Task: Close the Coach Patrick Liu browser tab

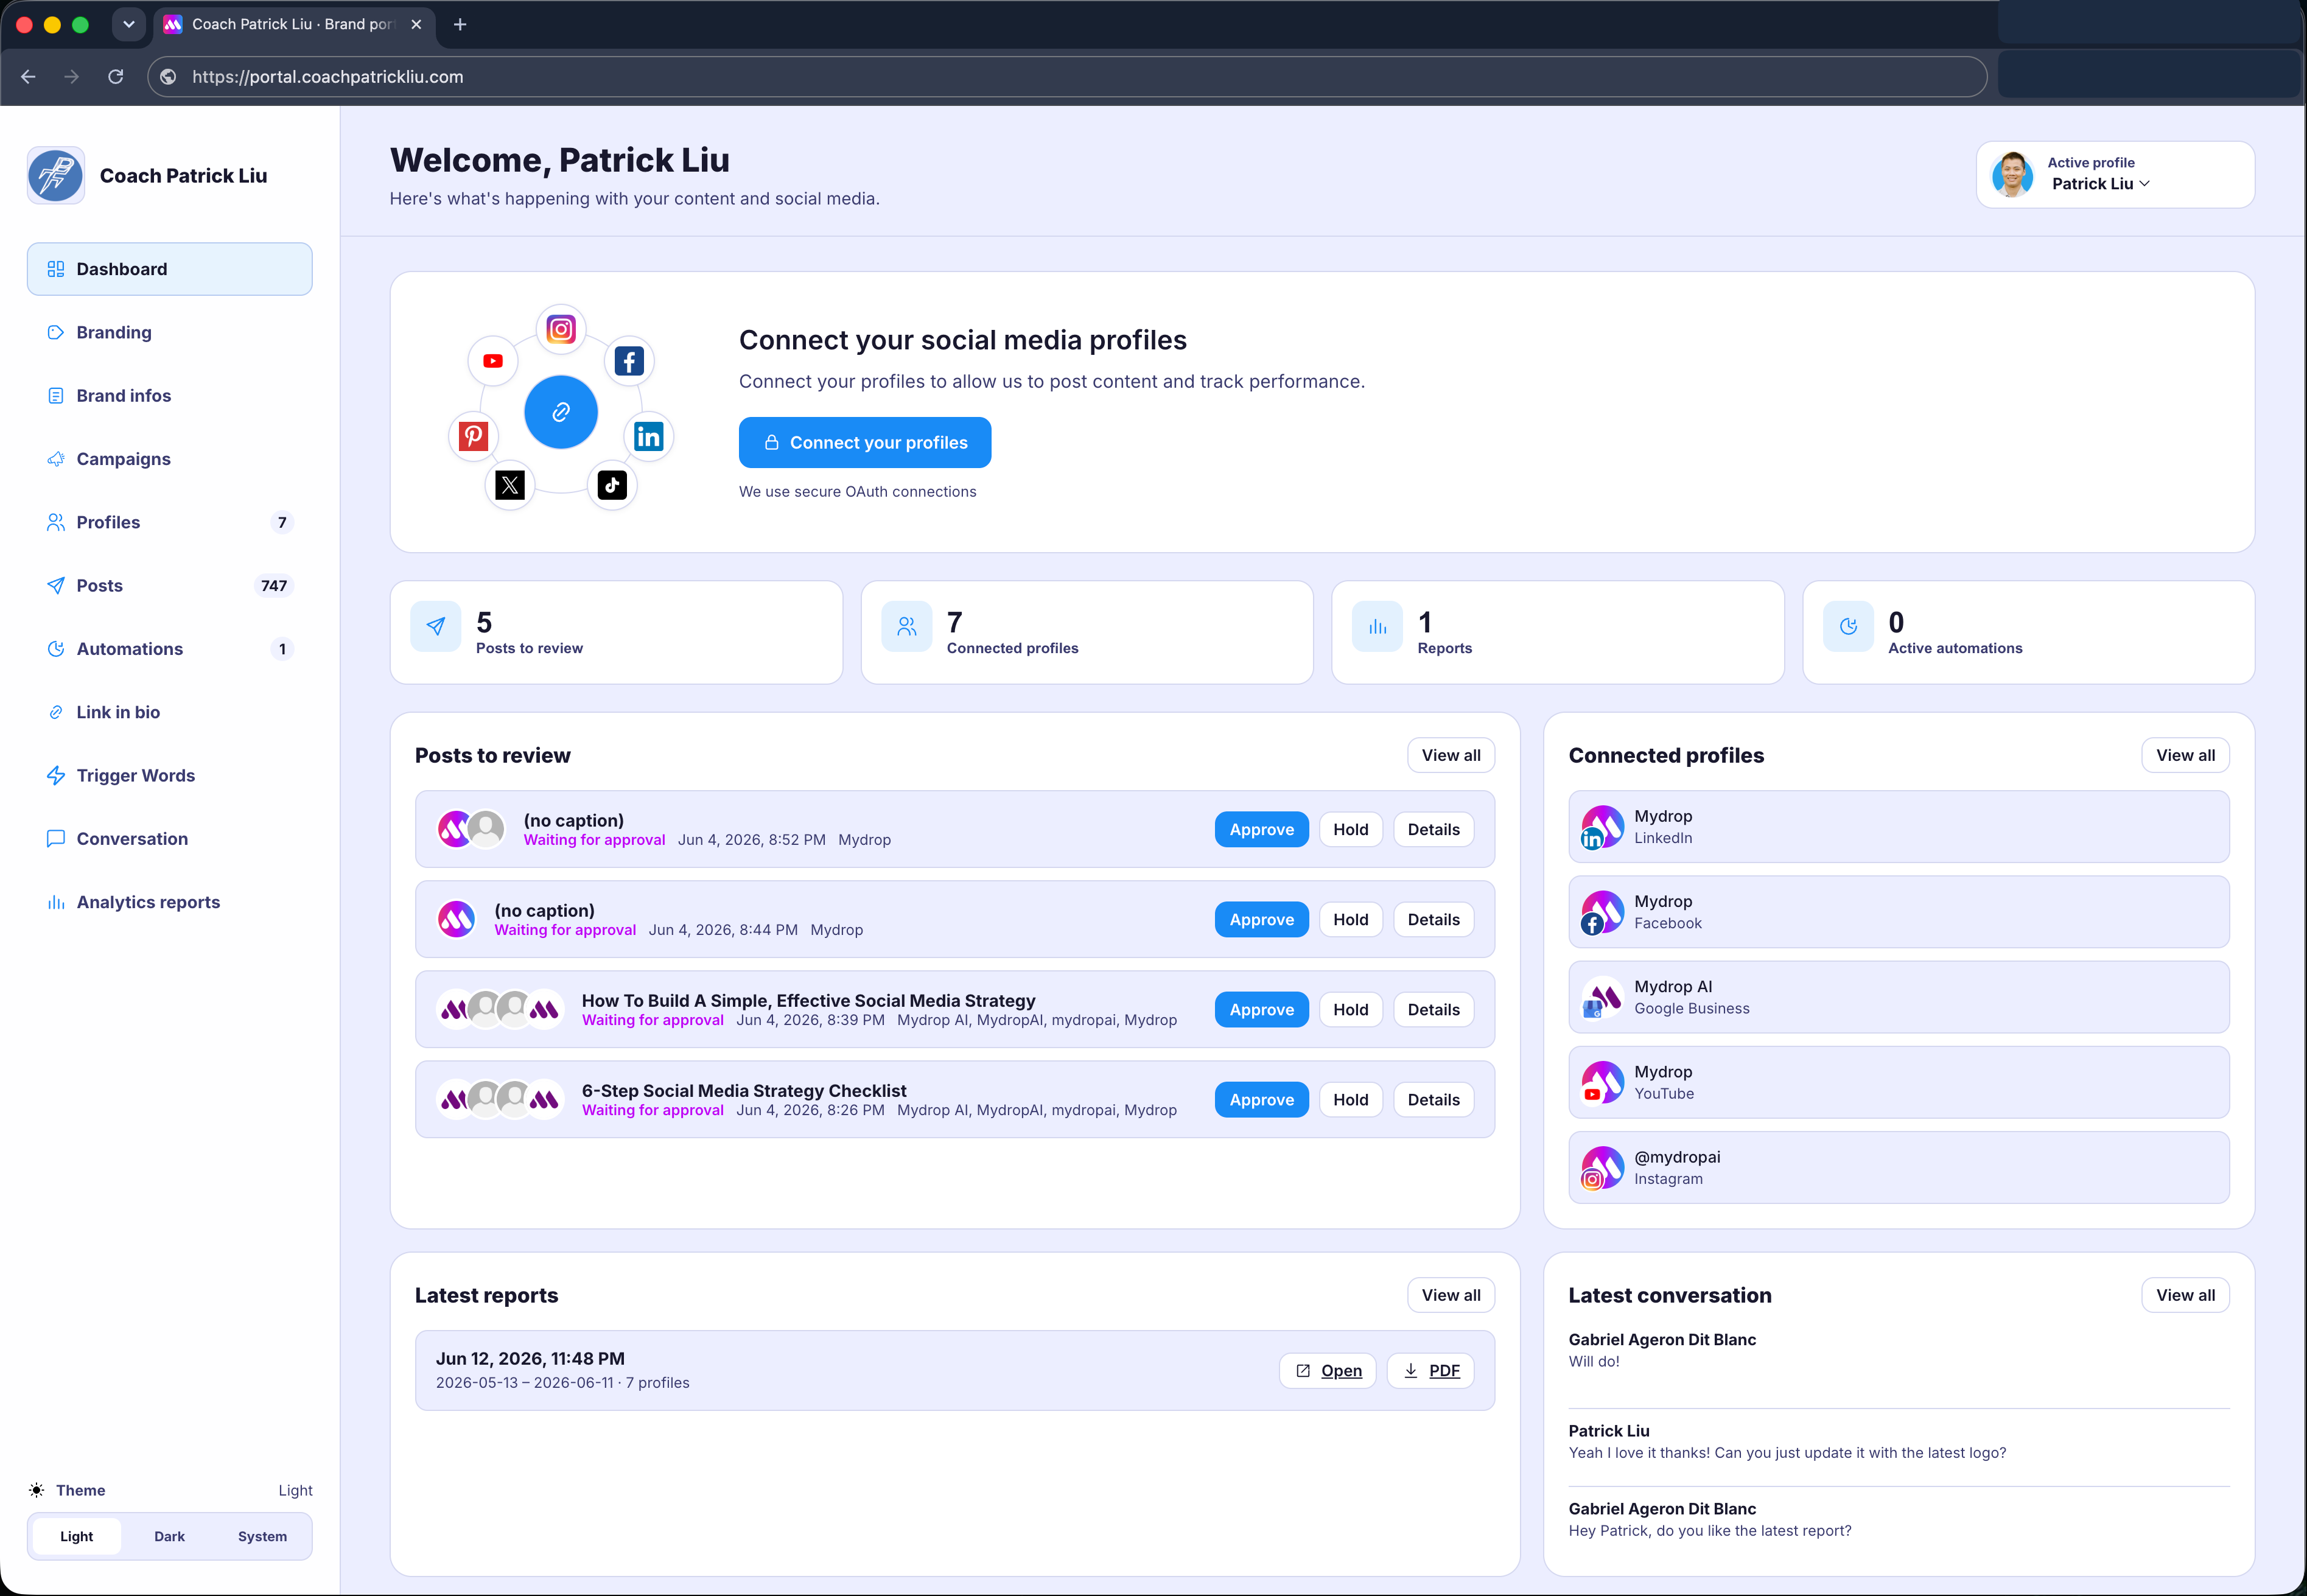Action: 416,24
